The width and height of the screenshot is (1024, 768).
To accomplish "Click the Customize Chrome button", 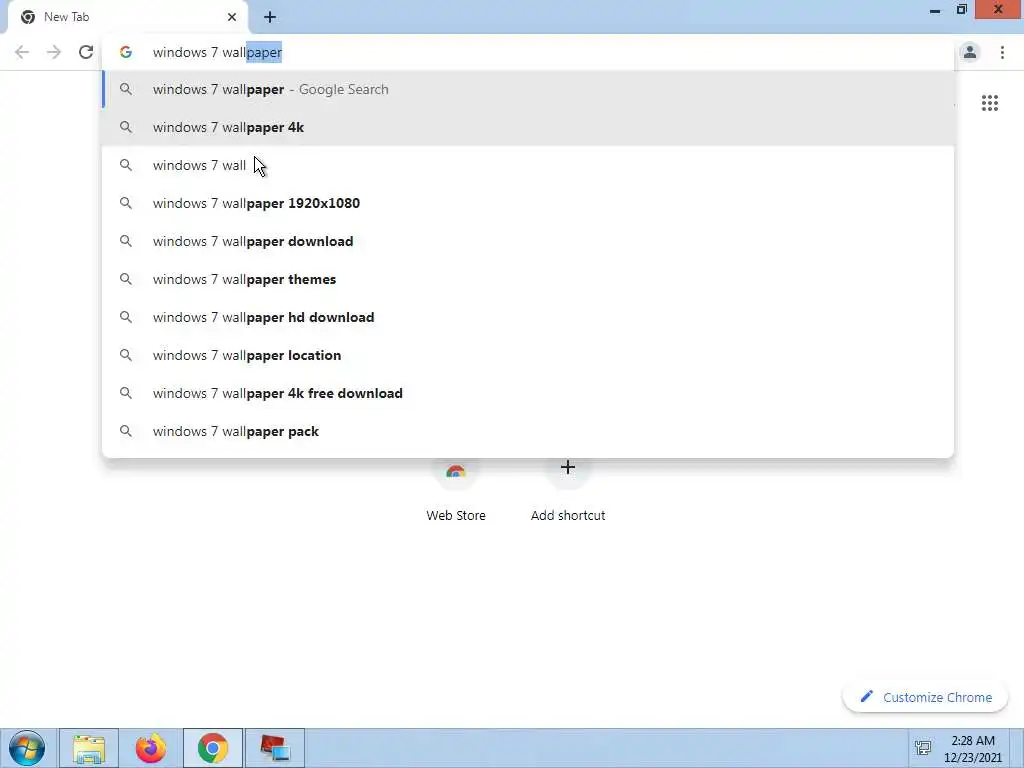I will coord(925,697).
